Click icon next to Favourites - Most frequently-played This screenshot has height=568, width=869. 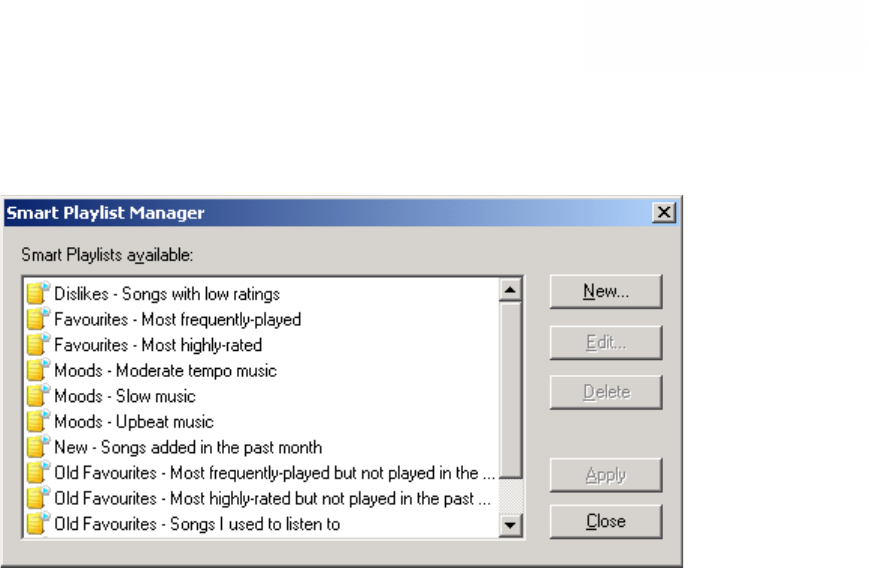click(x=38, y=319)
